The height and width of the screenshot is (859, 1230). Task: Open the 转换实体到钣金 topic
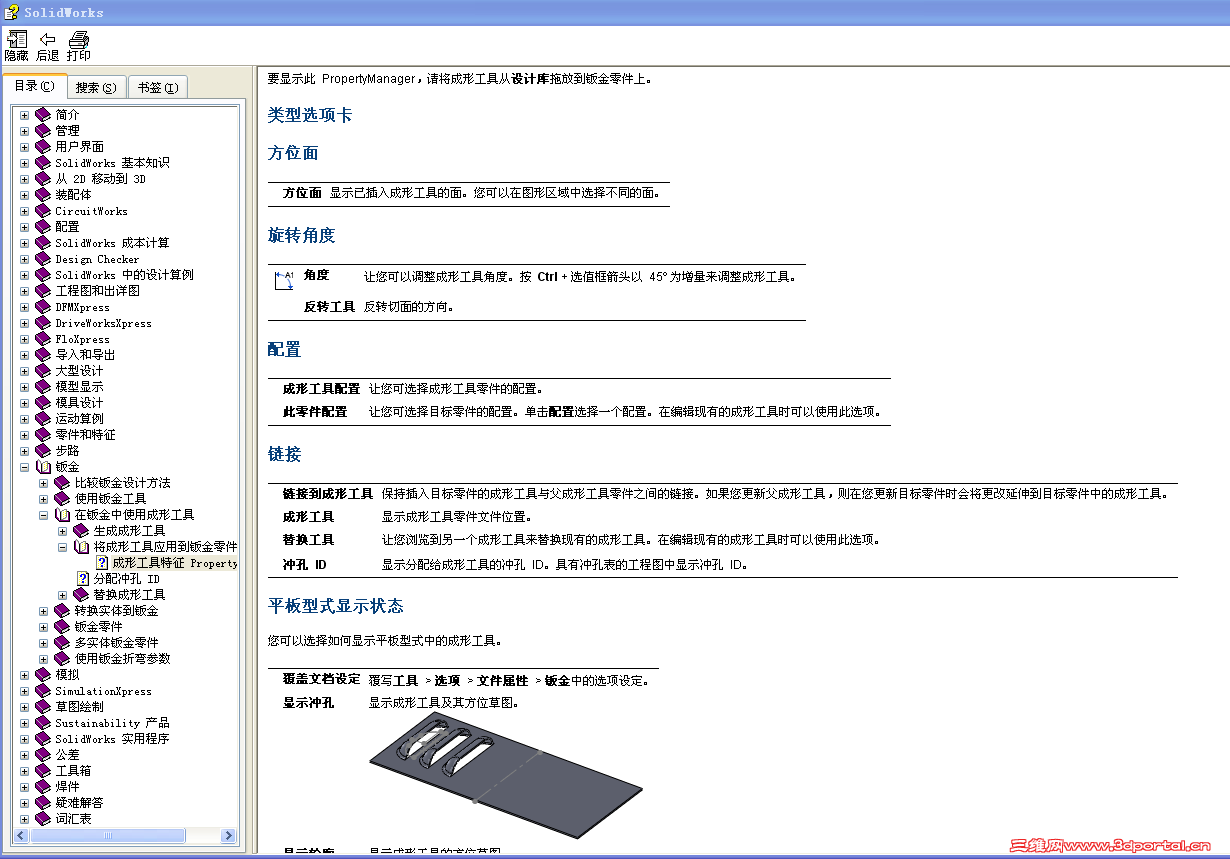(x=116, y=611)
